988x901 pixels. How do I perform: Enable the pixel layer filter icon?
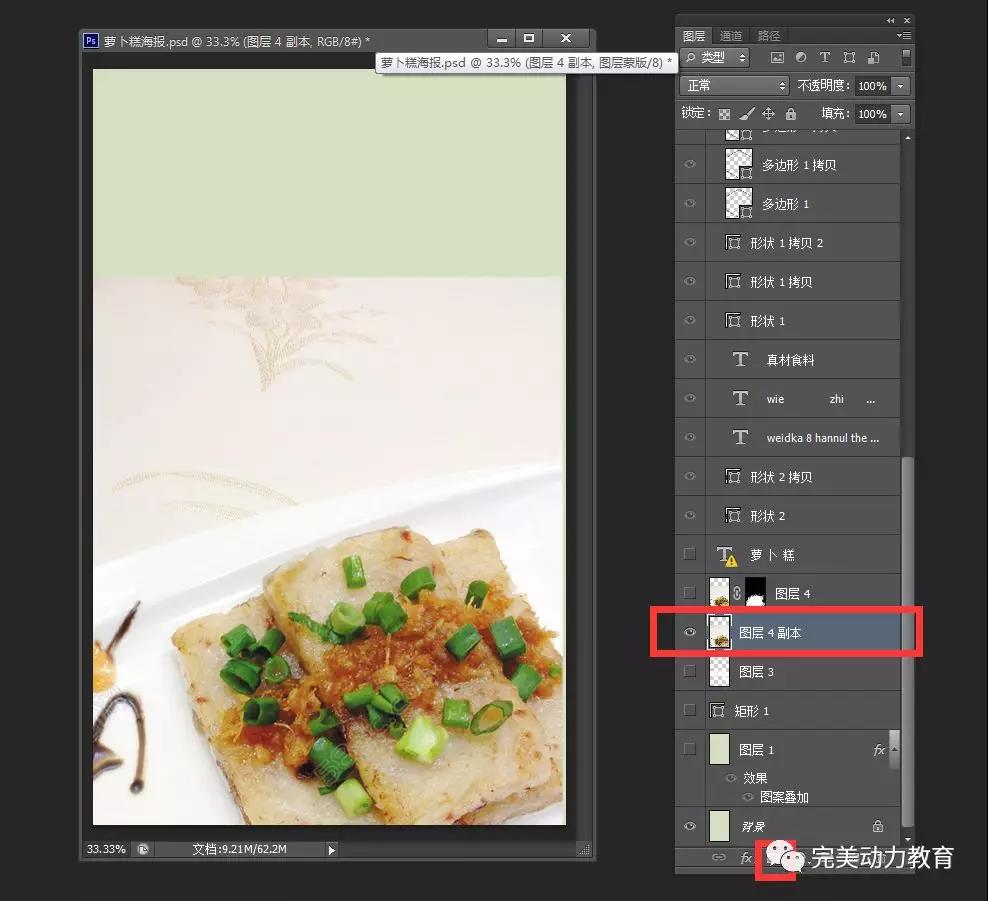point(776,58)
